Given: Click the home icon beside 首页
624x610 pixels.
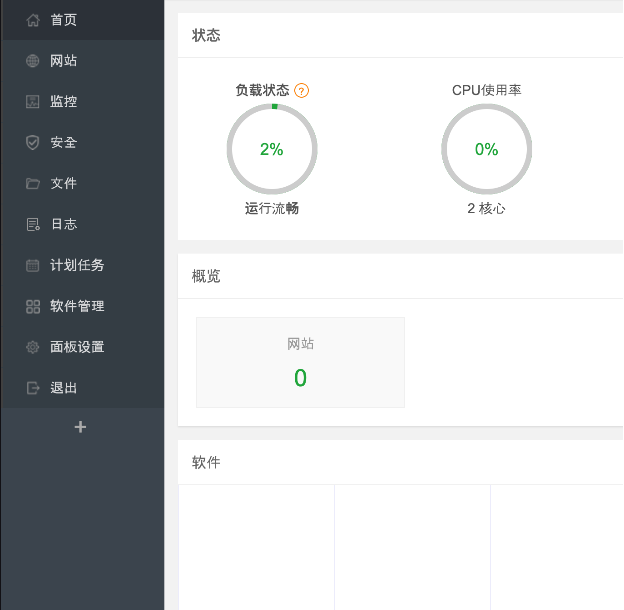Looking at the screenshot, I should (33, 20).
